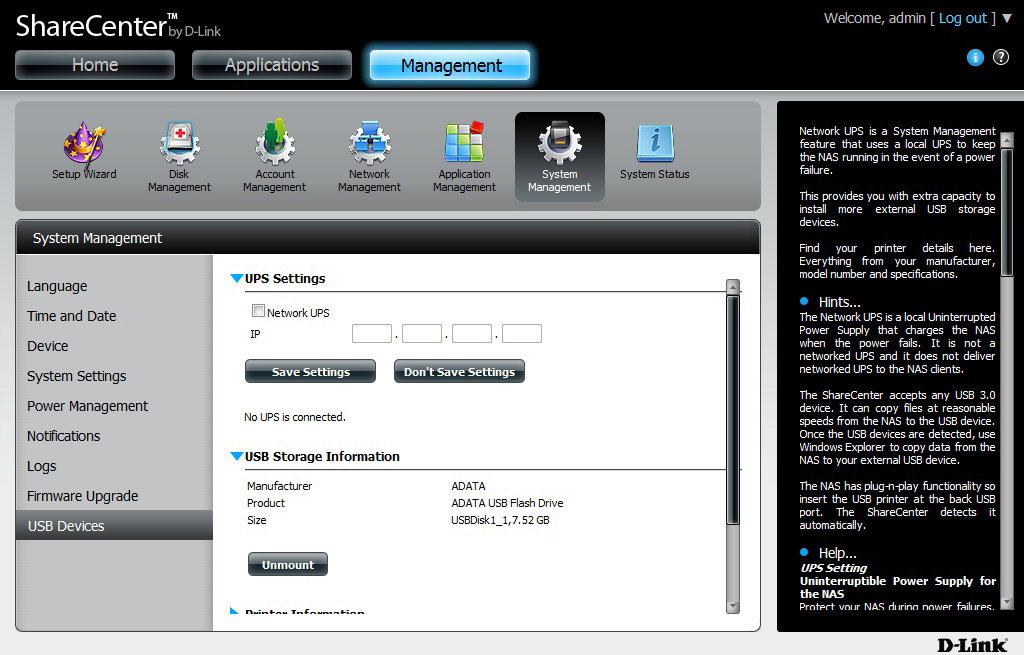Viewport: 1024px width, 655px height.
Task: Collapse the USB Storage Information section
Action: (x=236, y=456)
